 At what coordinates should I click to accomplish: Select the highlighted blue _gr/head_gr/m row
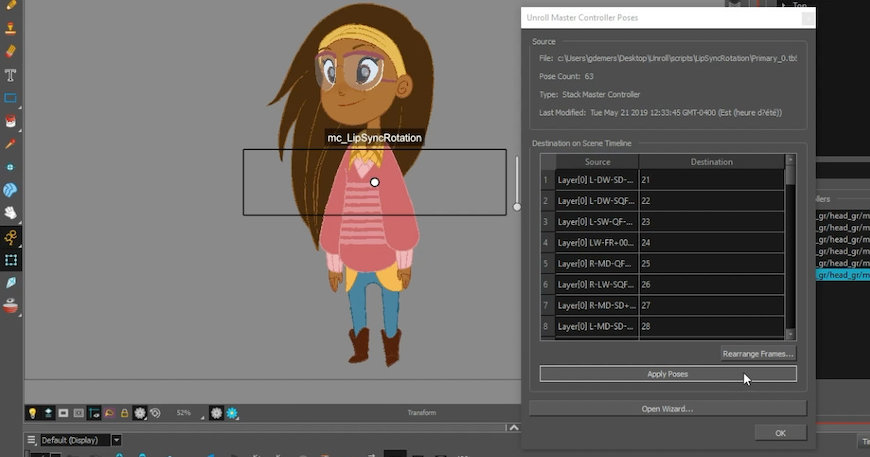coord(843,275)
